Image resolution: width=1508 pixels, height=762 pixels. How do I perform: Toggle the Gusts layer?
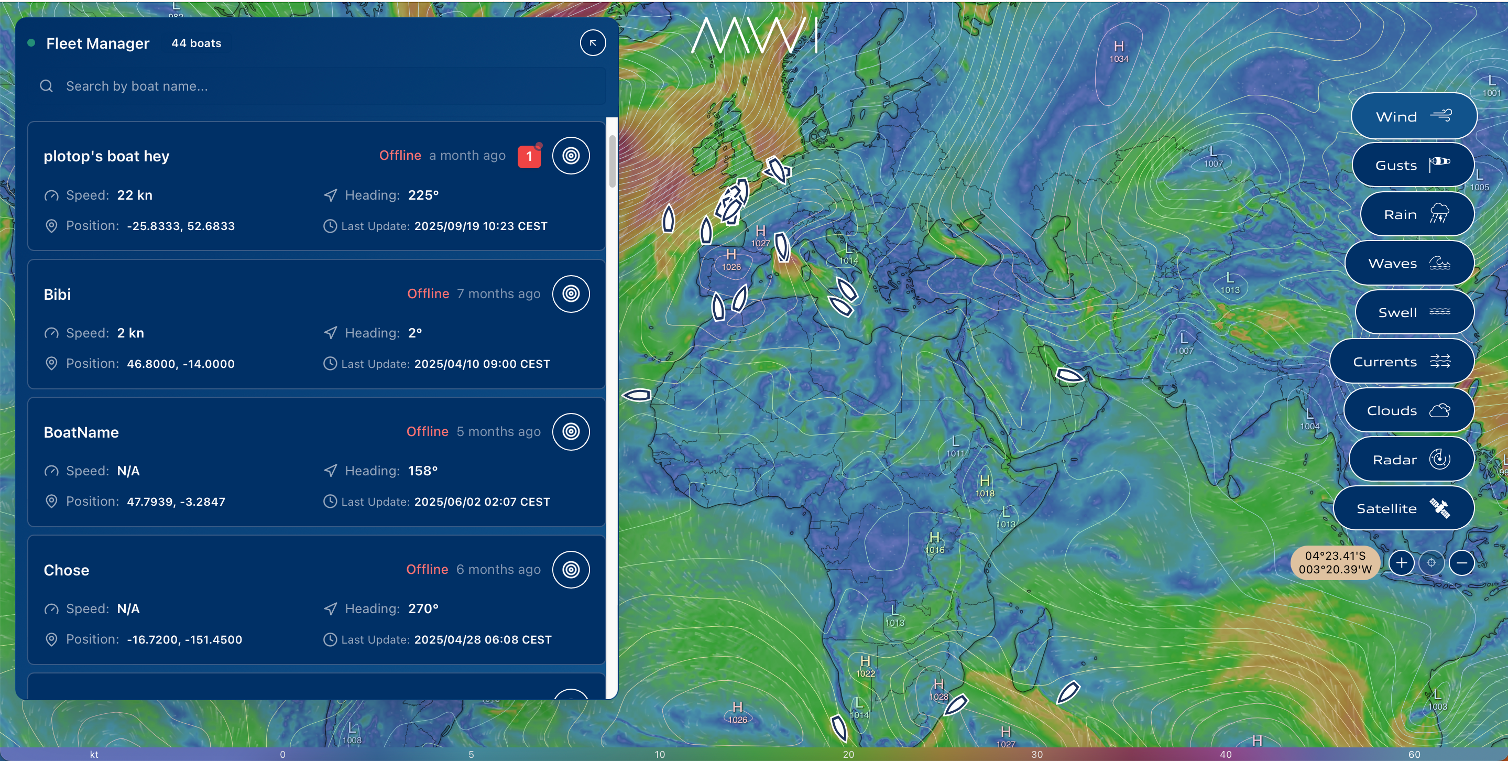(x=1413, y=165)
